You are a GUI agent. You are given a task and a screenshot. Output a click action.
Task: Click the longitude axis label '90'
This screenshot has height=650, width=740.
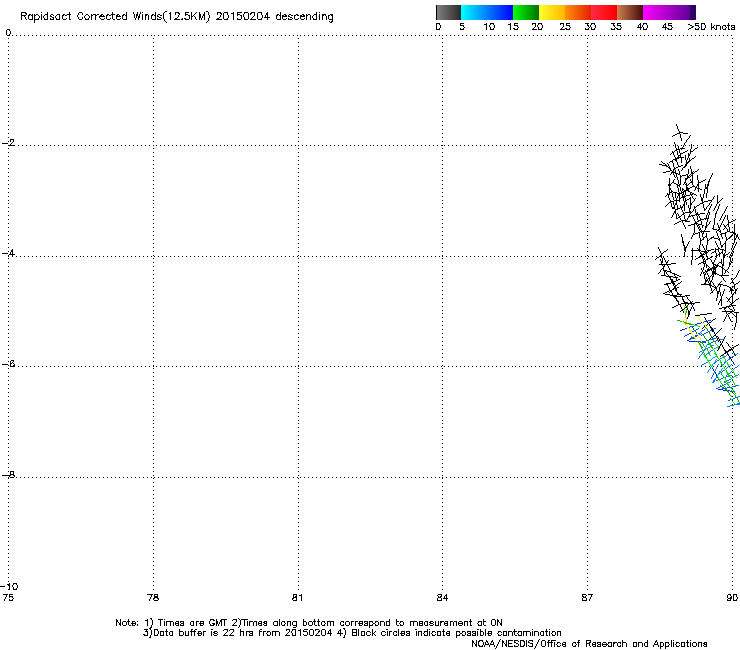732,598
